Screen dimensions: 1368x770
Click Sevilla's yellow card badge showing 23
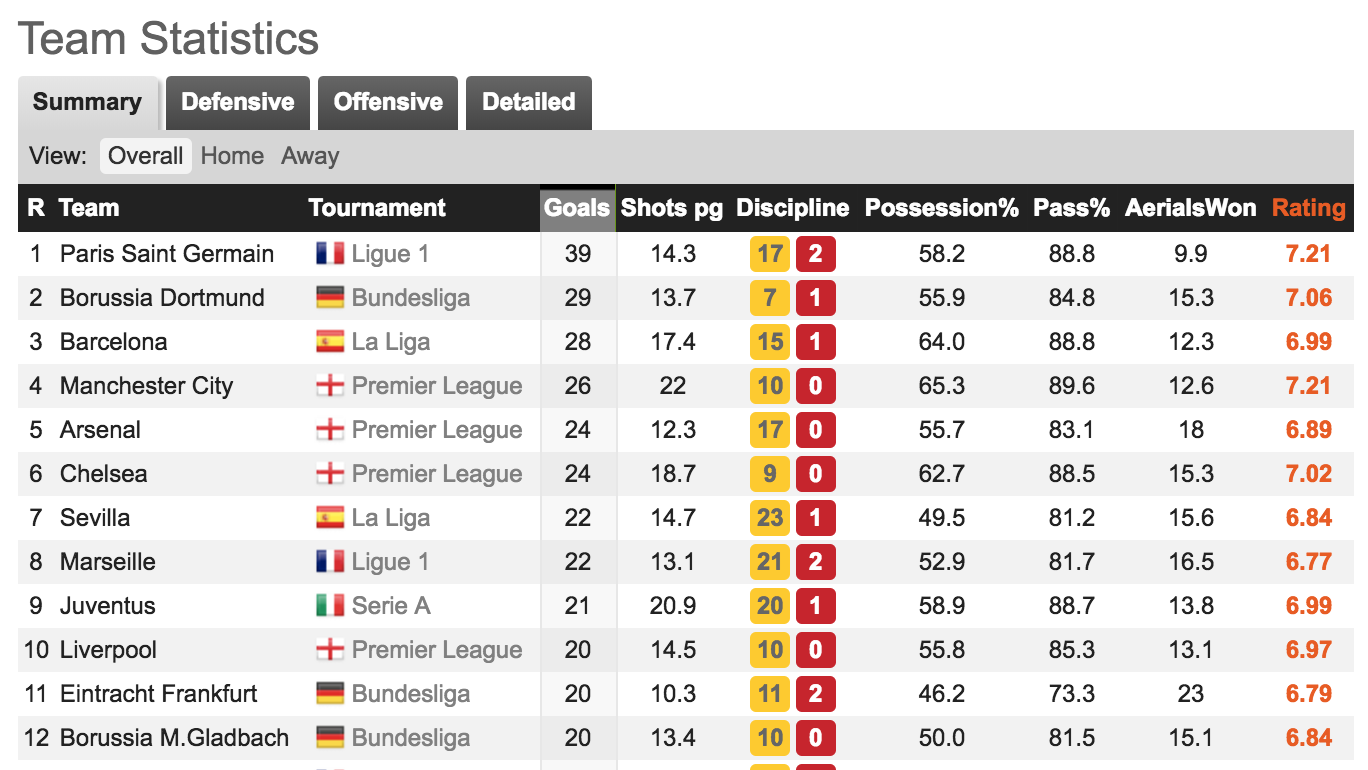tap(770, 518)
